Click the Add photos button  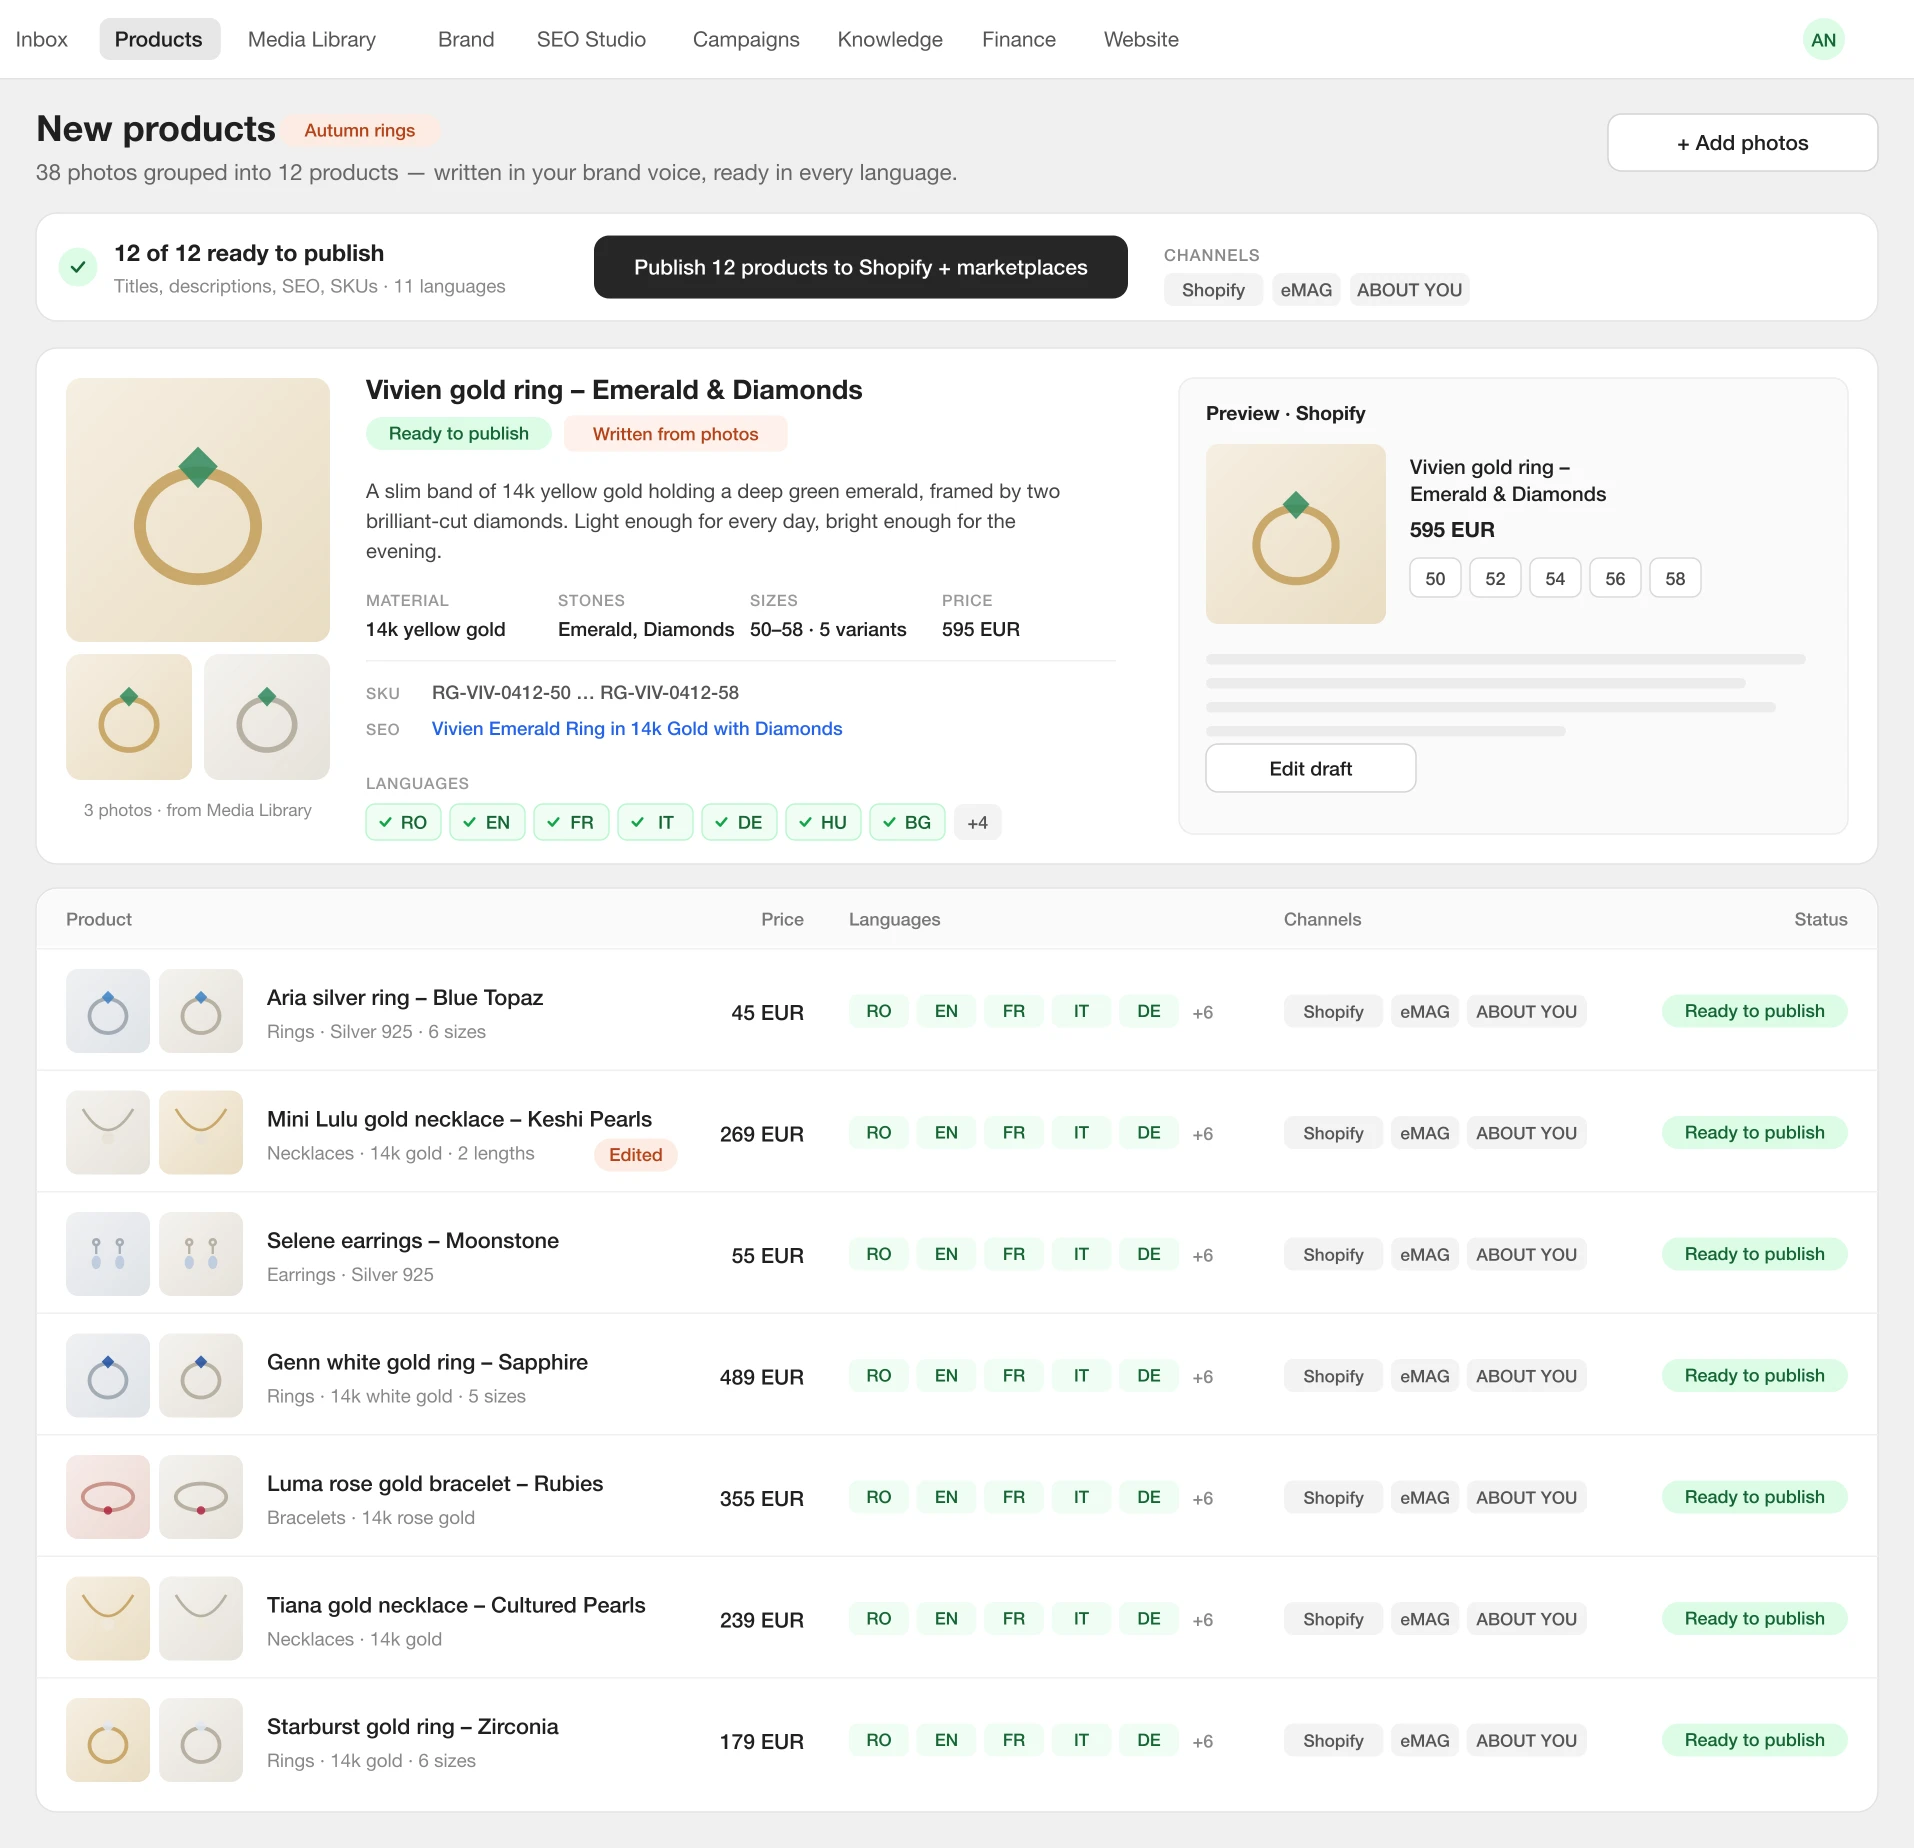coord(1742,143)
